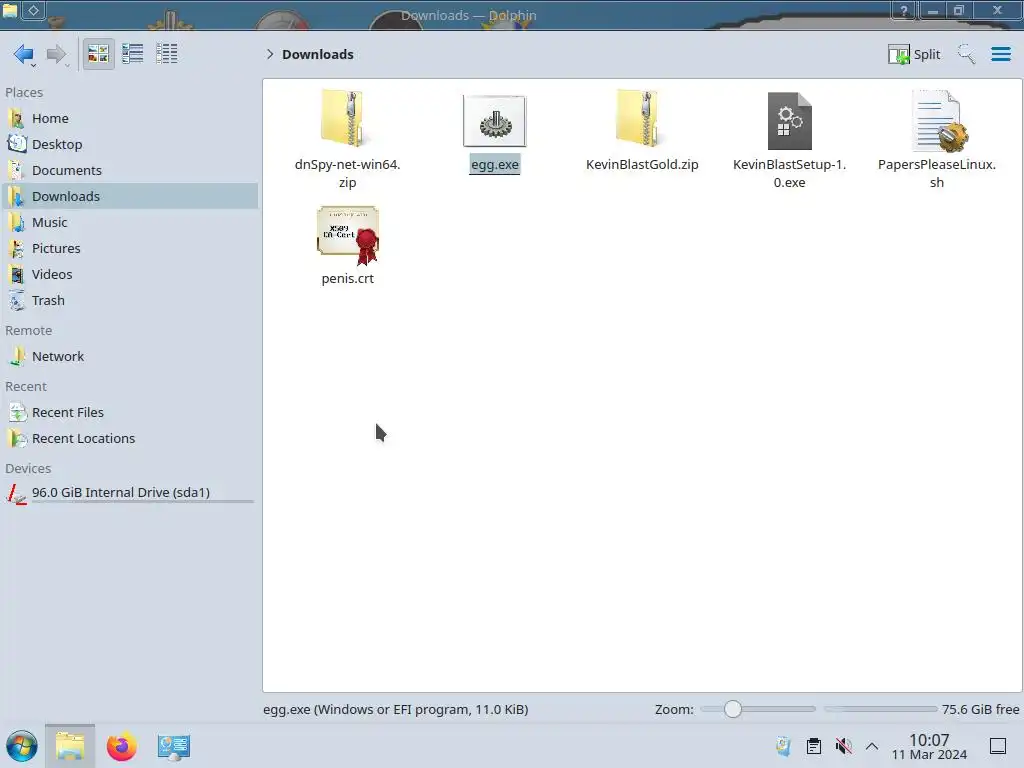
Task: Go back with the blue arrow
Action: point(24,54)
